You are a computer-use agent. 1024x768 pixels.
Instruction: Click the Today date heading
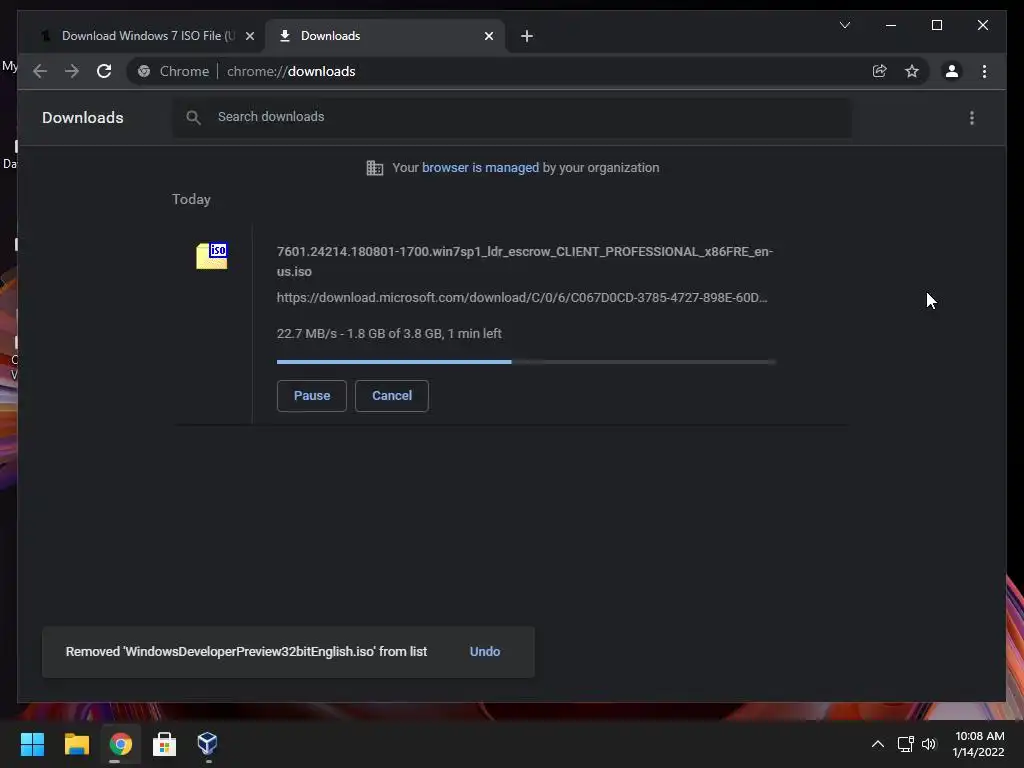click(x=191, y=199)
